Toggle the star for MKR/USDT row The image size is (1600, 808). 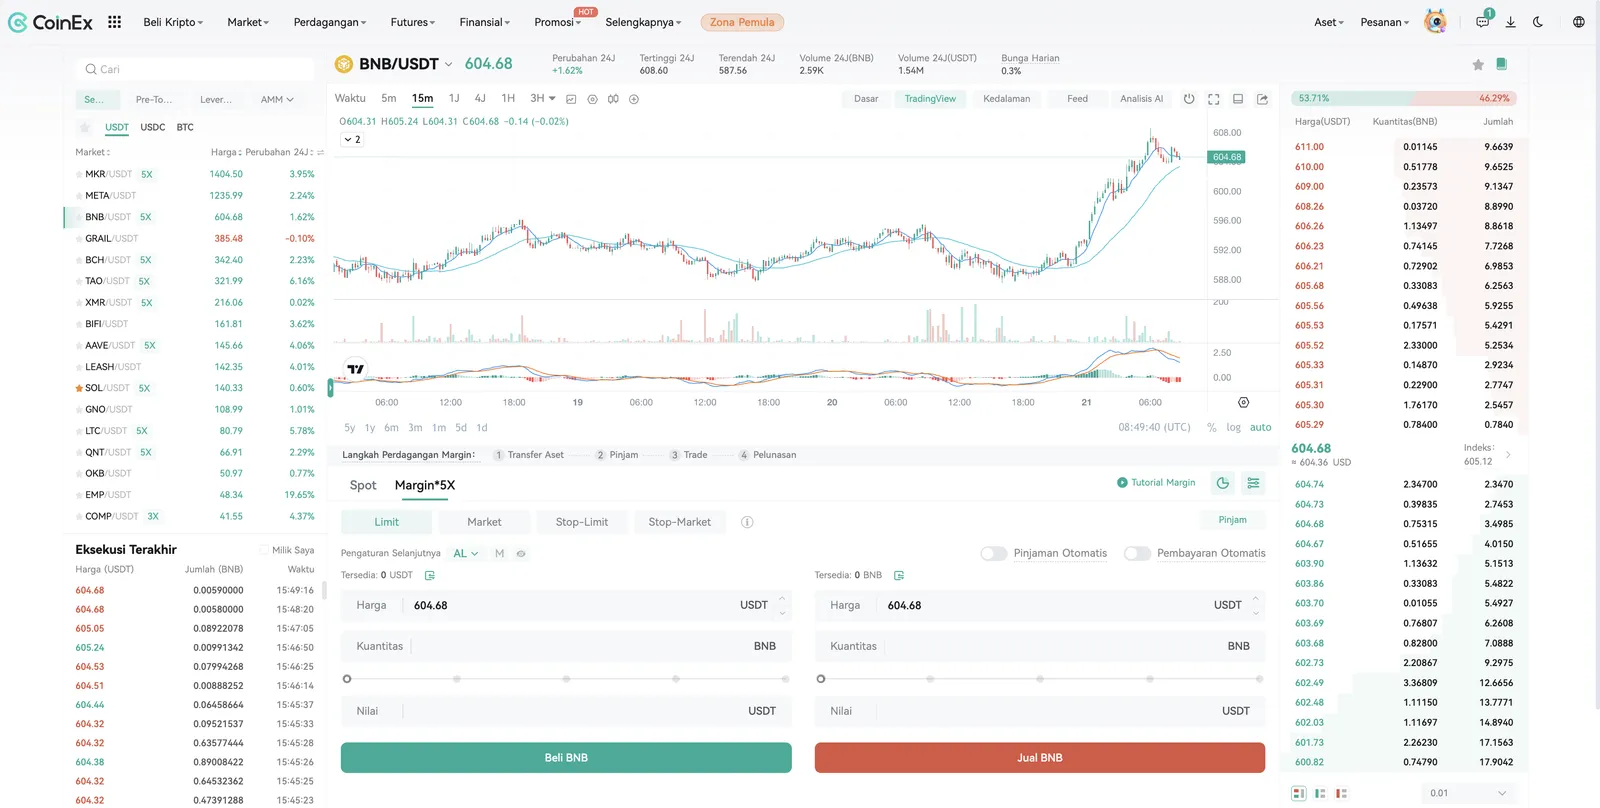79,174
